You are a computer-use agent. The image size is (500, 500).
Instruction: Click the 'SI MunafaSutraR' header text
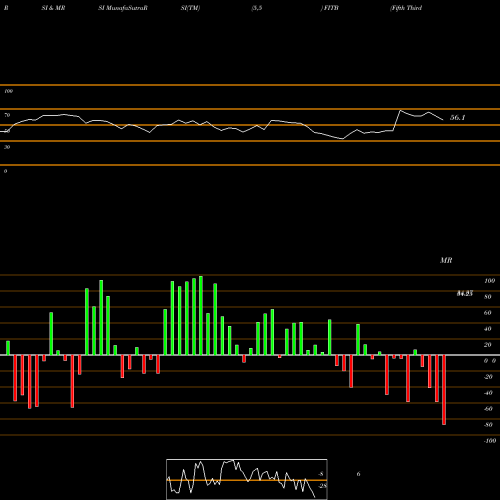pos(123,8)
